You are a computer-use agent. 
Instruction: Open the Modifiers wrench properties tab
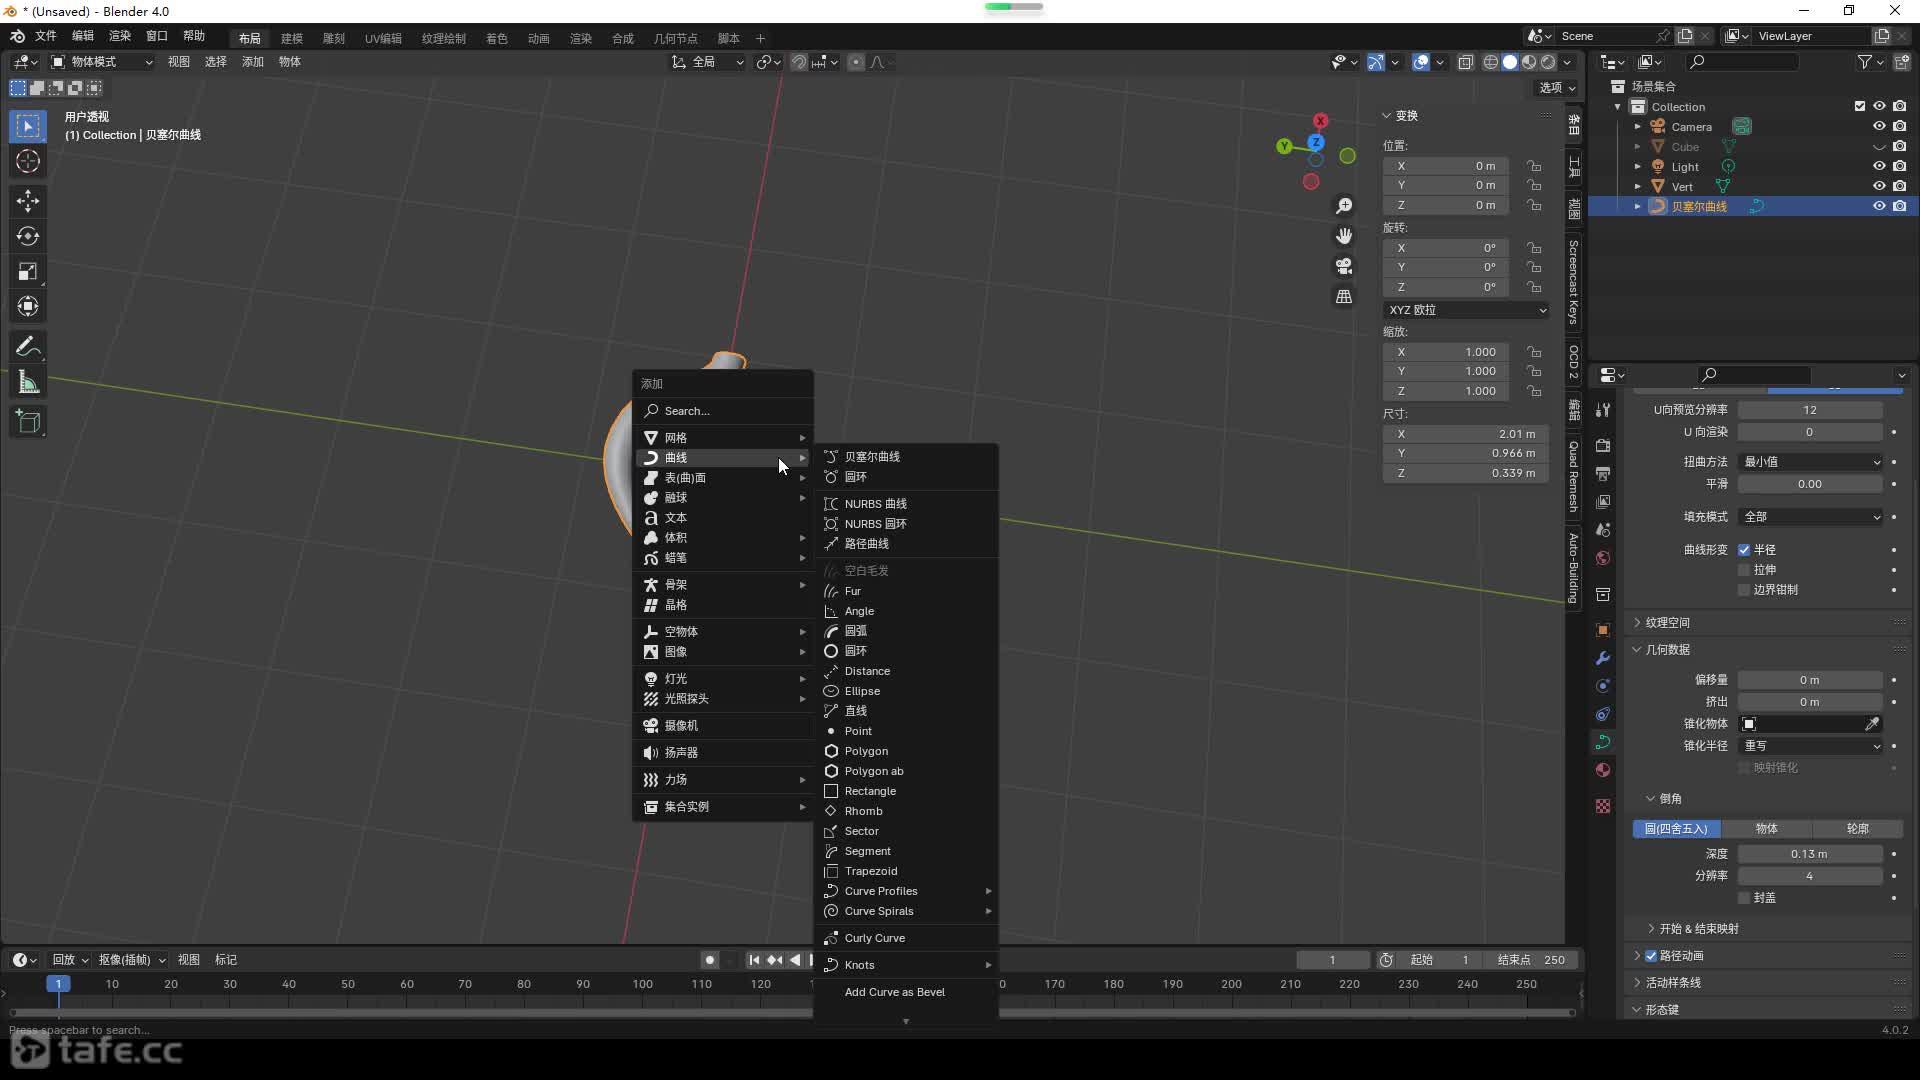point(1603,658)
